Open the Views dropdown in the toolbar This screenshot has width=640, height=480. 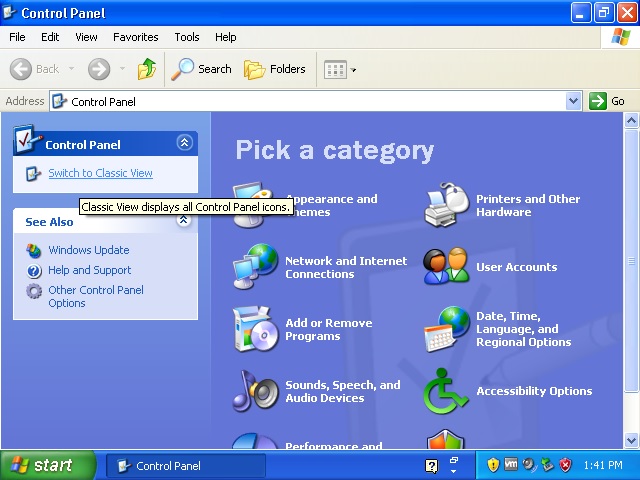[x=340, y=69]
